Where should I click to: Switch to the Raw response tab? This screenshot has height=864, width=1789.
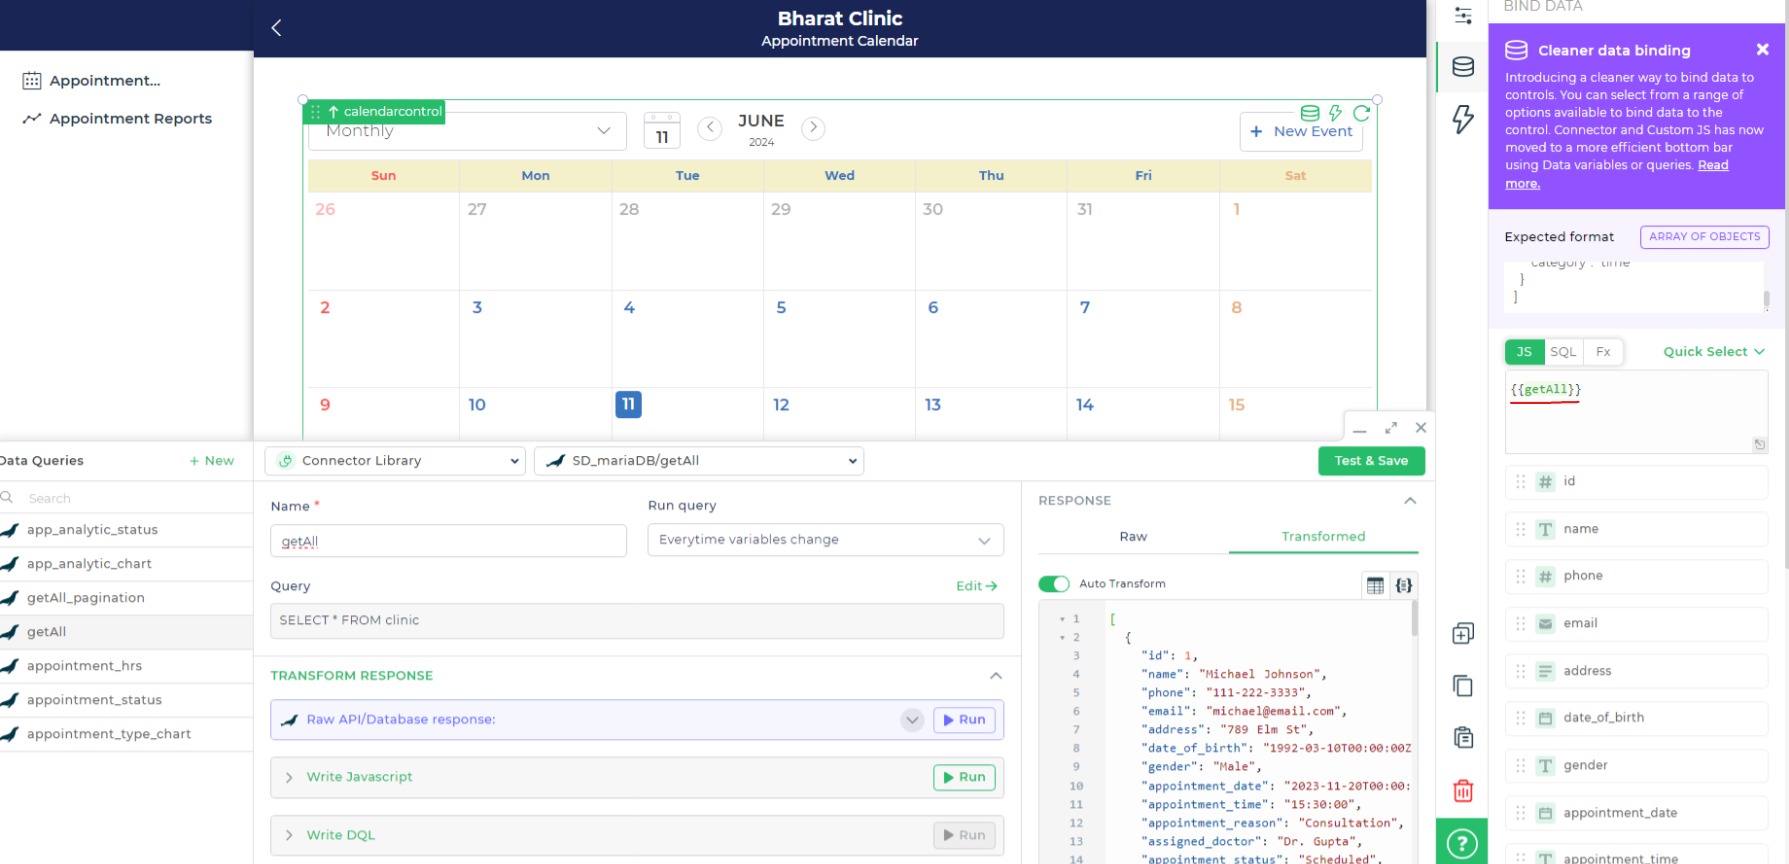coord(1133,537)
